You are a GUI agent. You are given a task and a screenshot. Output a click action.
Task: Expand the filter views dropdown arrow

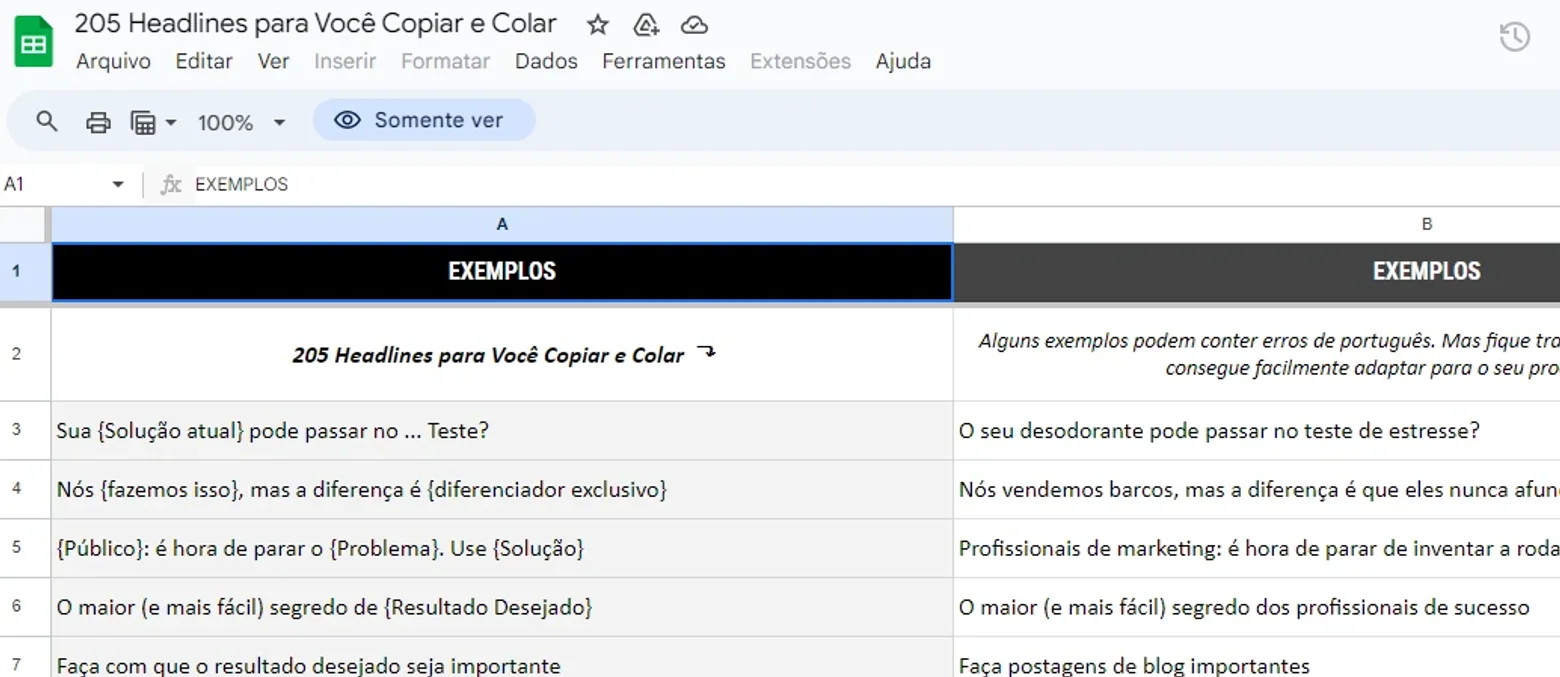coord(171,123)
